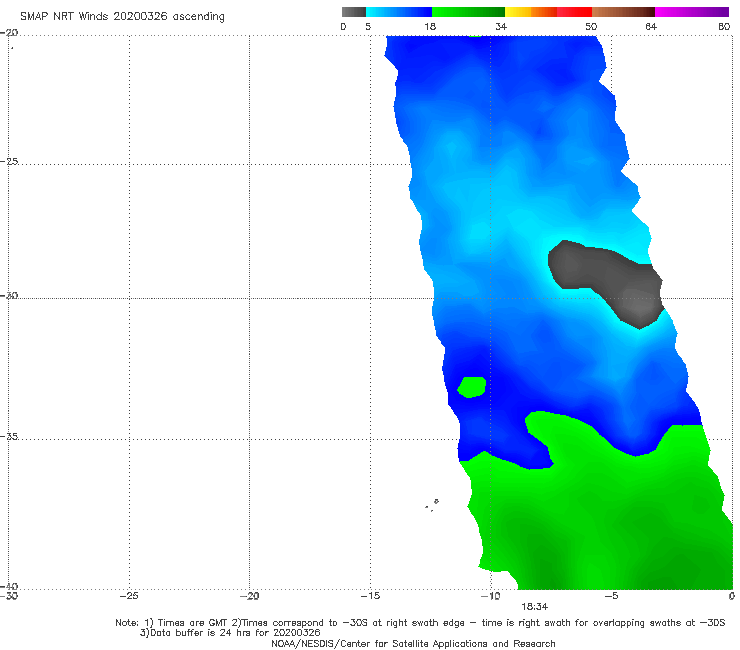
Task: Click the swath time label '18:34'
Action: click(534, 607)
